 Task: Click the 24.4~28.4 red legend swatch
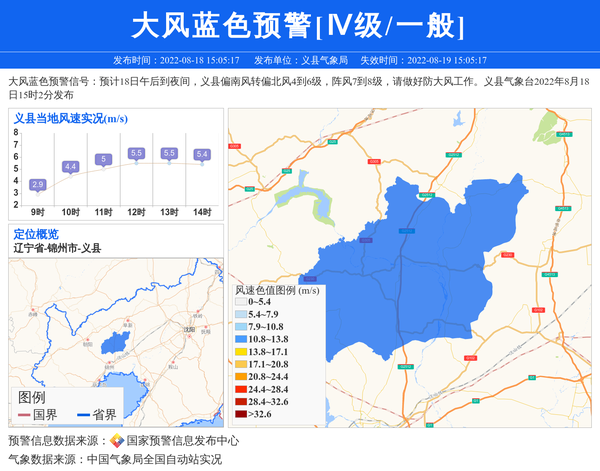tap(241, 389)
